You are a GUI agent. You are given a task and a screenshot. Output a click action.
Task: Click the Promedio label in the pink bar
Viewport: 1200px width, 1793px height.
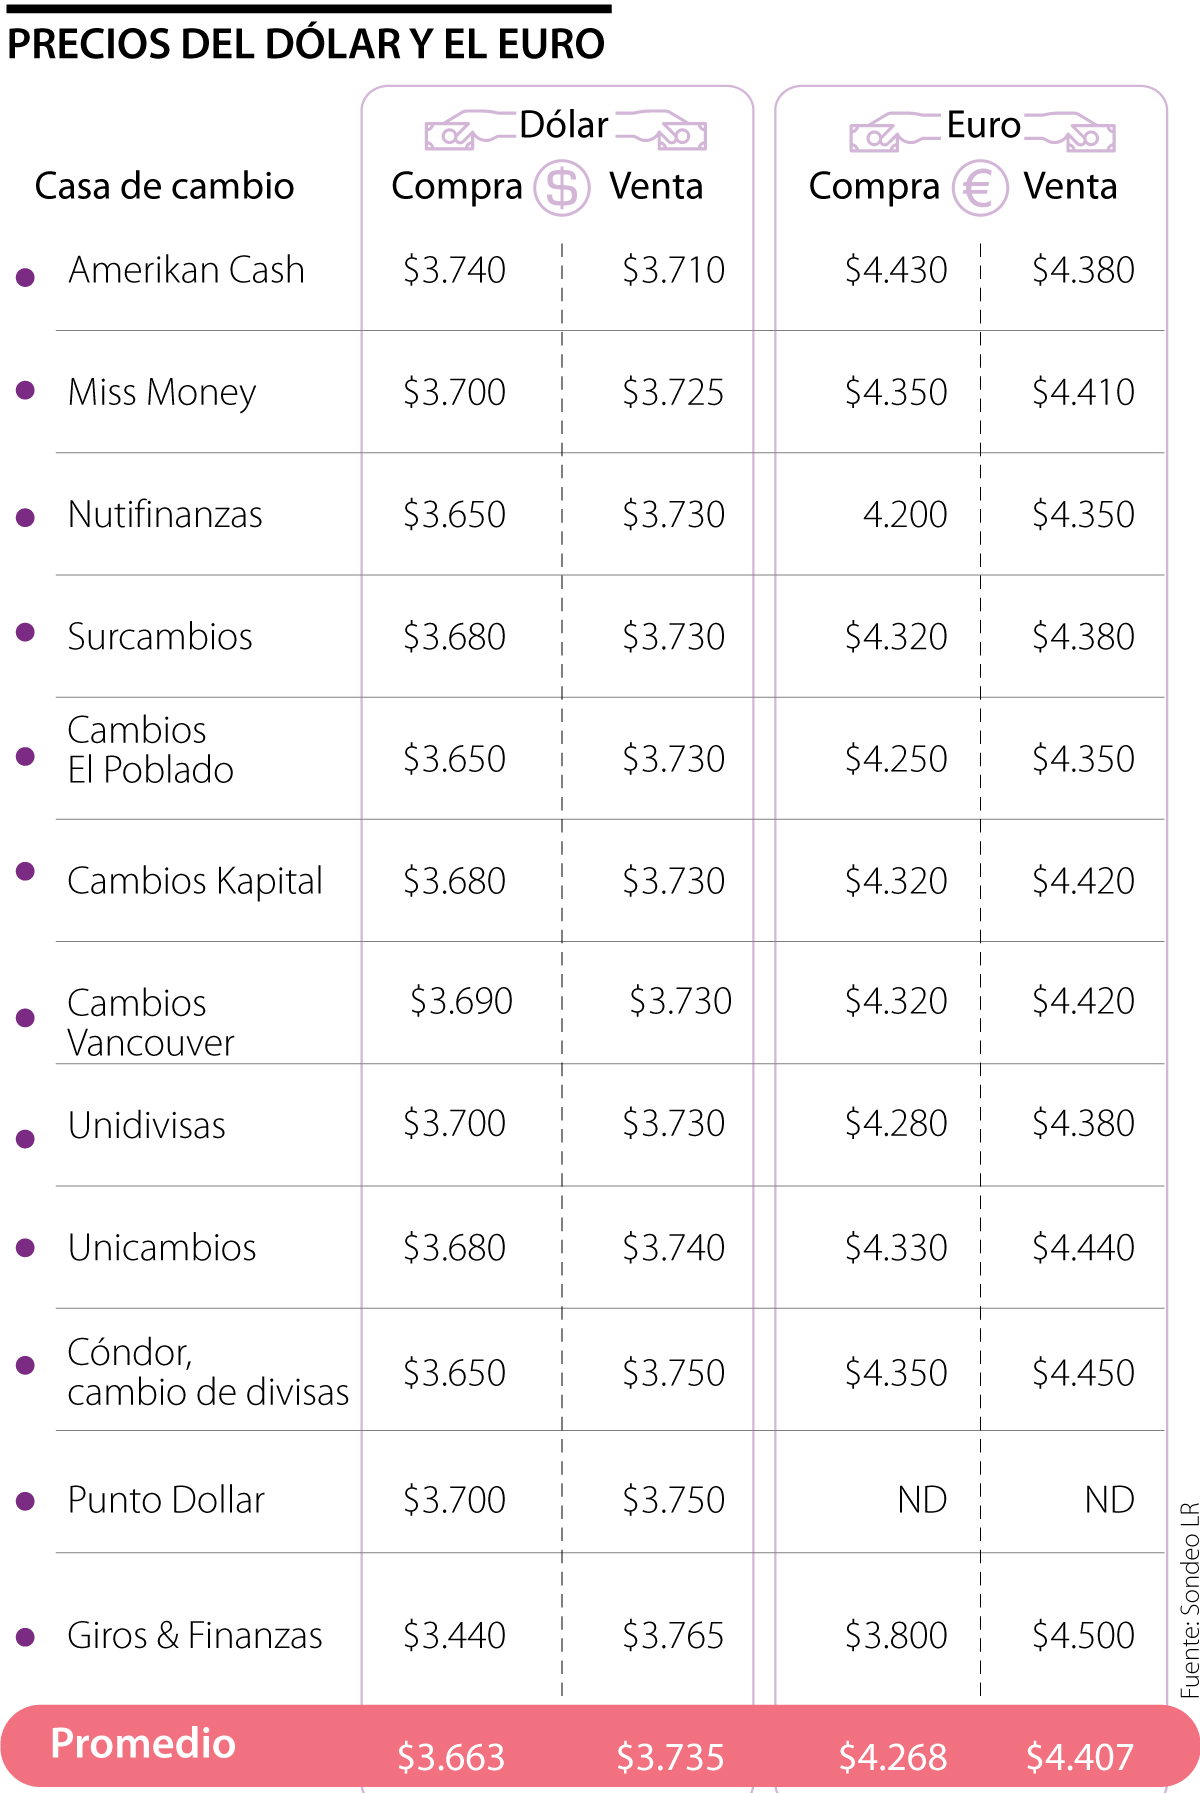point(143,1743)
